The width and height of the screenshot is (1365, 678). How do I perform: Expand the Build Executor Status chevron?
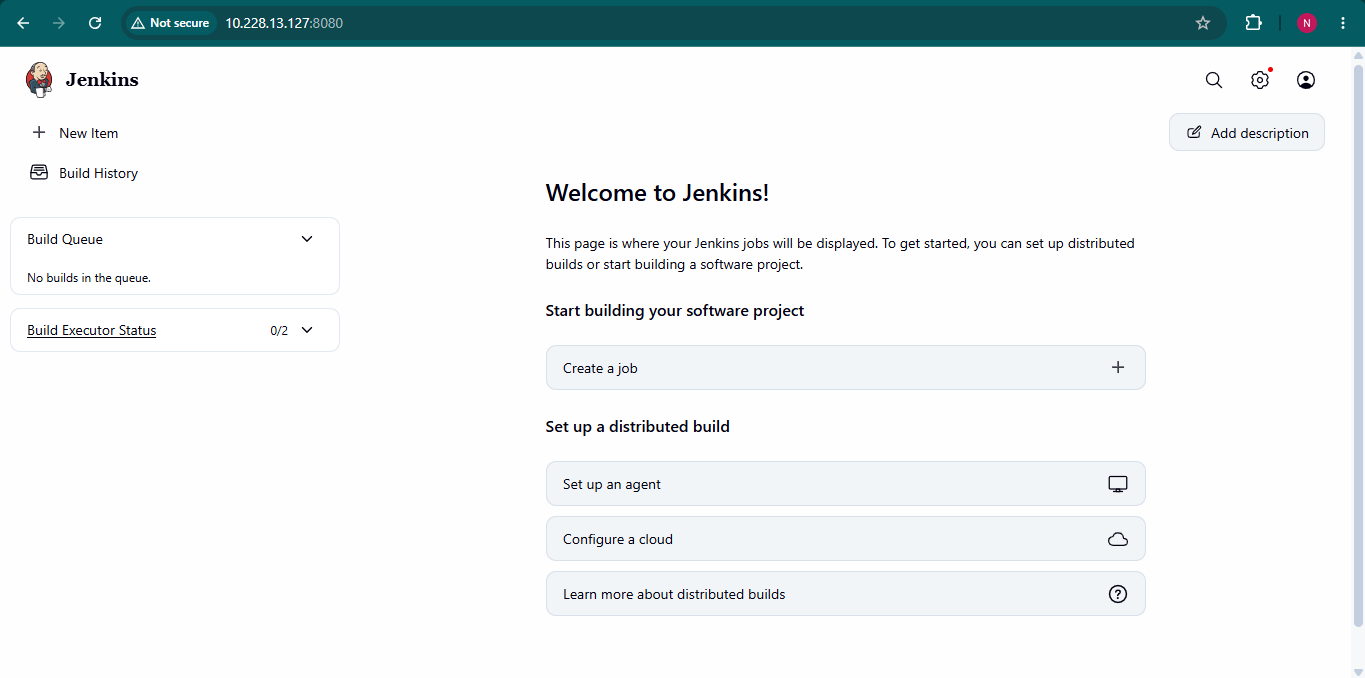pyautogui.click(x=307, y=330)
